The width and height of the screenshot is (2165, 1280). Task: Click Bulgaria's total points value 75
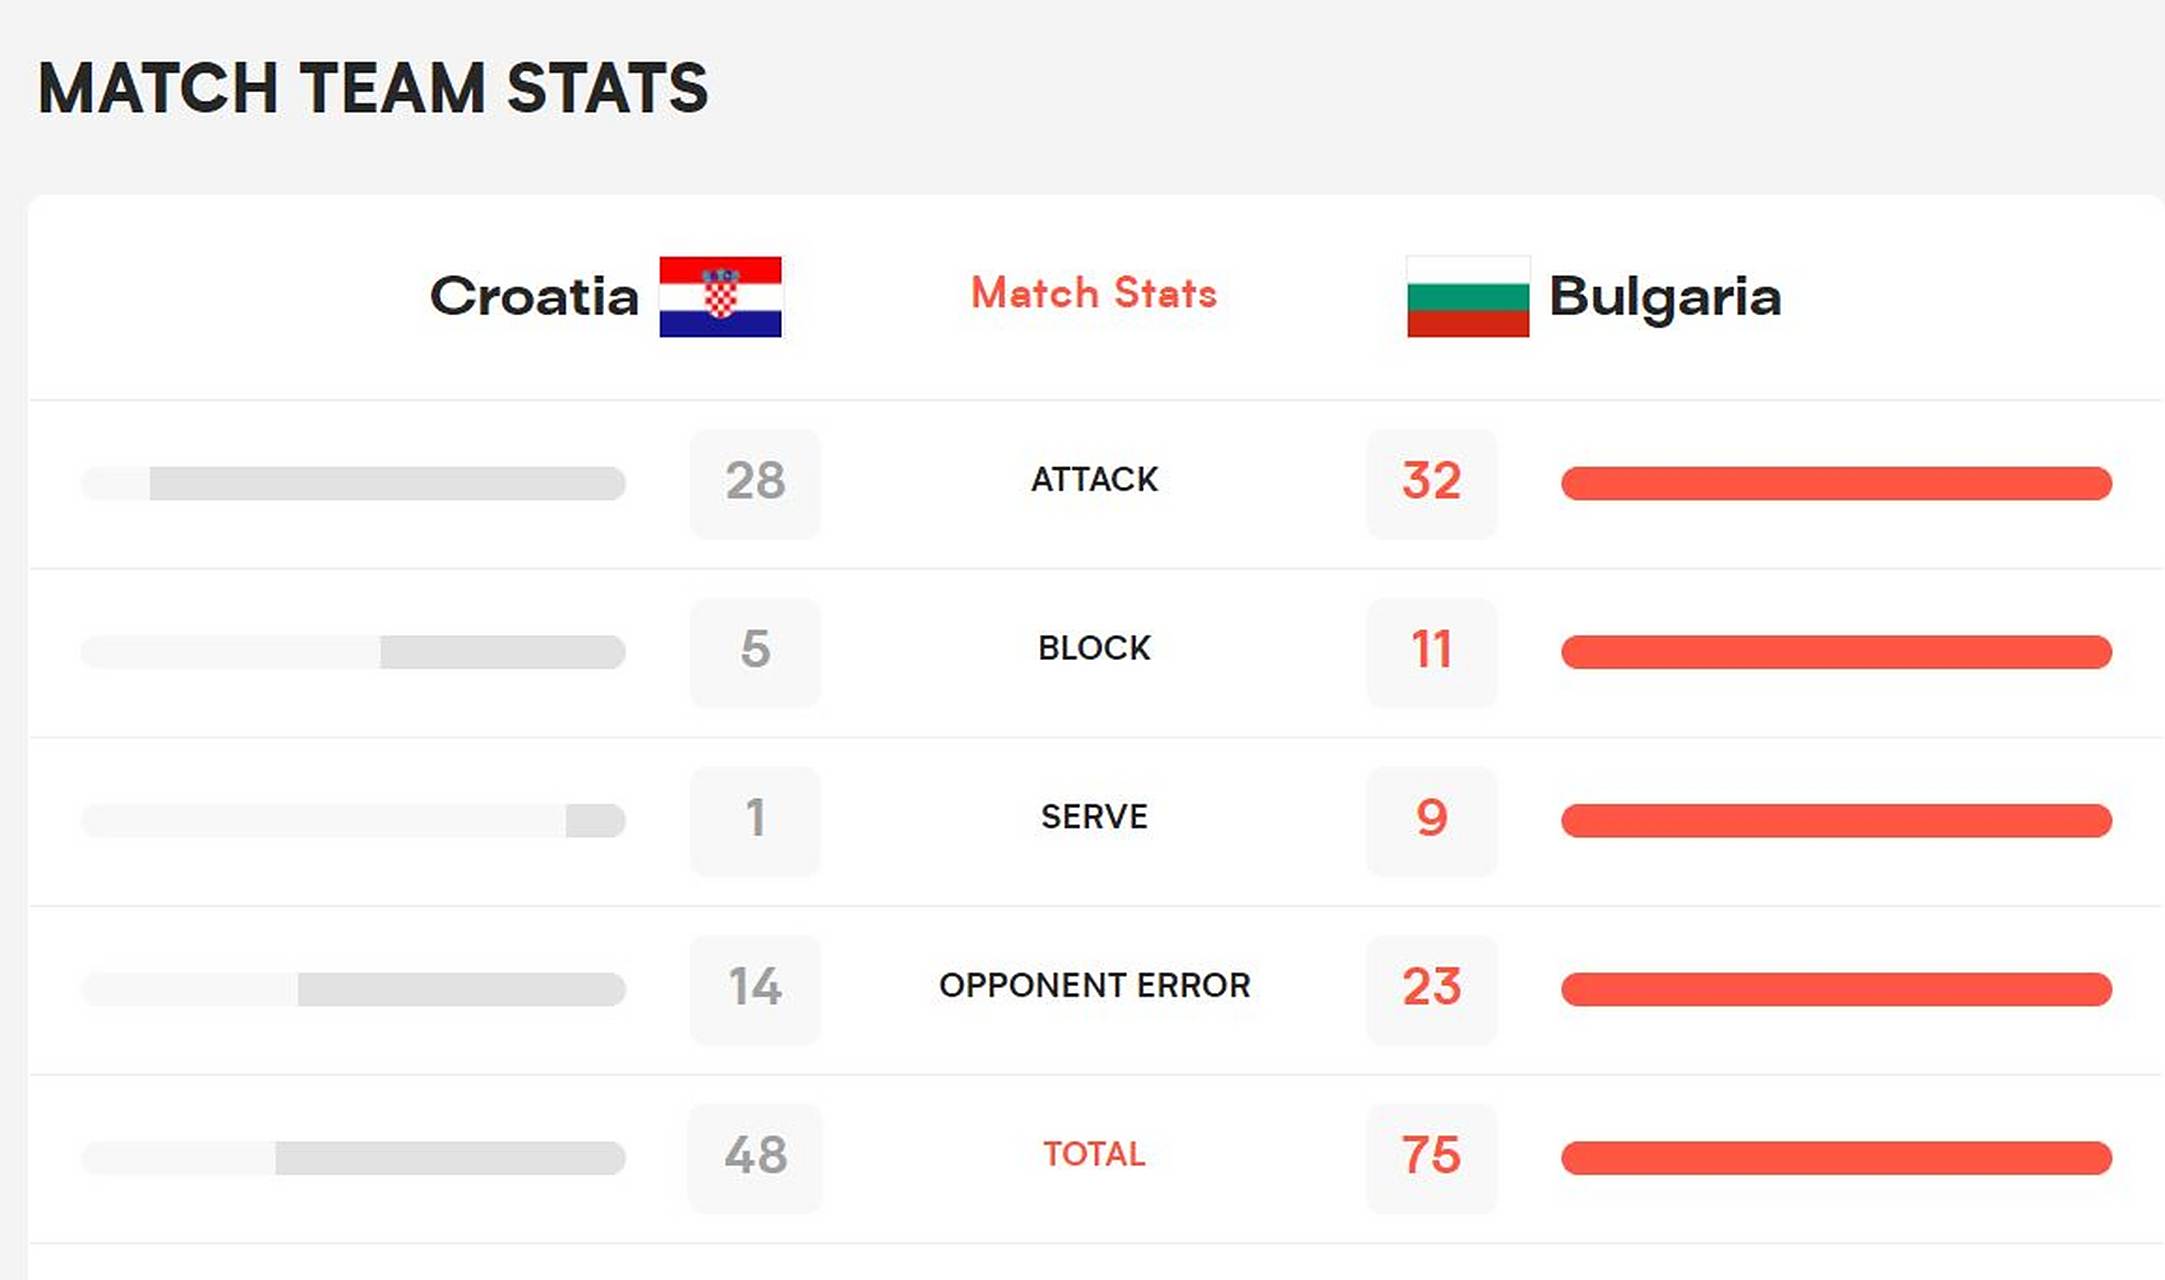[x=1431, y=1156]
